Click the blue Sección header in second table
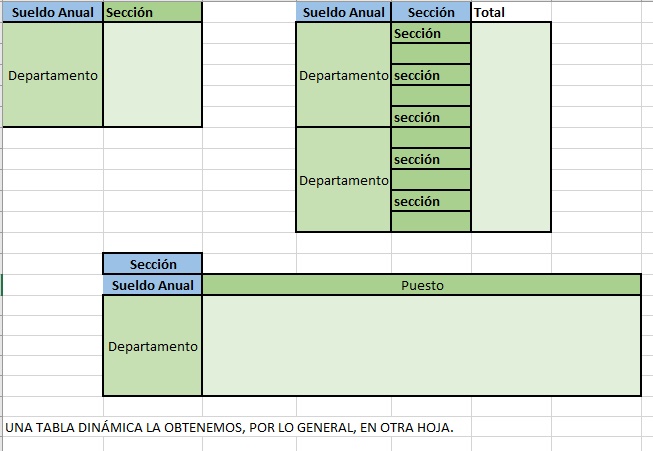653x451 pixels. click(x=431, y=12)
